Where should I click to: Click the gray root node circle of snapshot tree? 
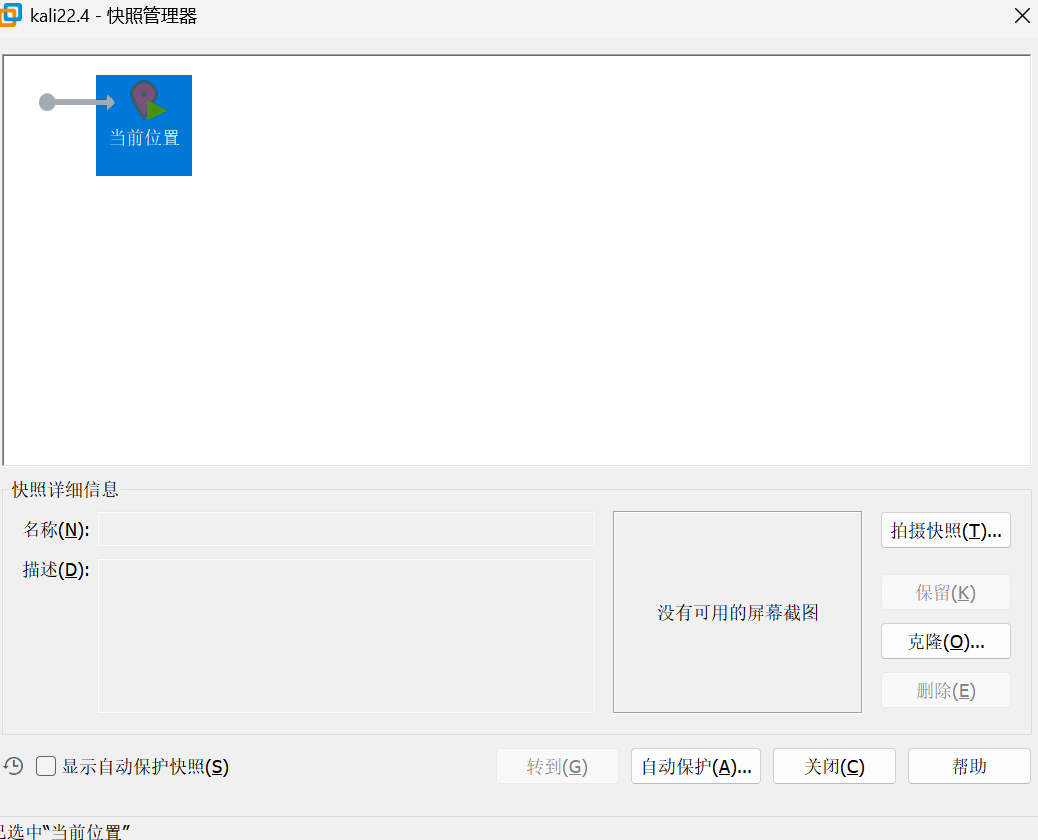[x=47, y=102]
